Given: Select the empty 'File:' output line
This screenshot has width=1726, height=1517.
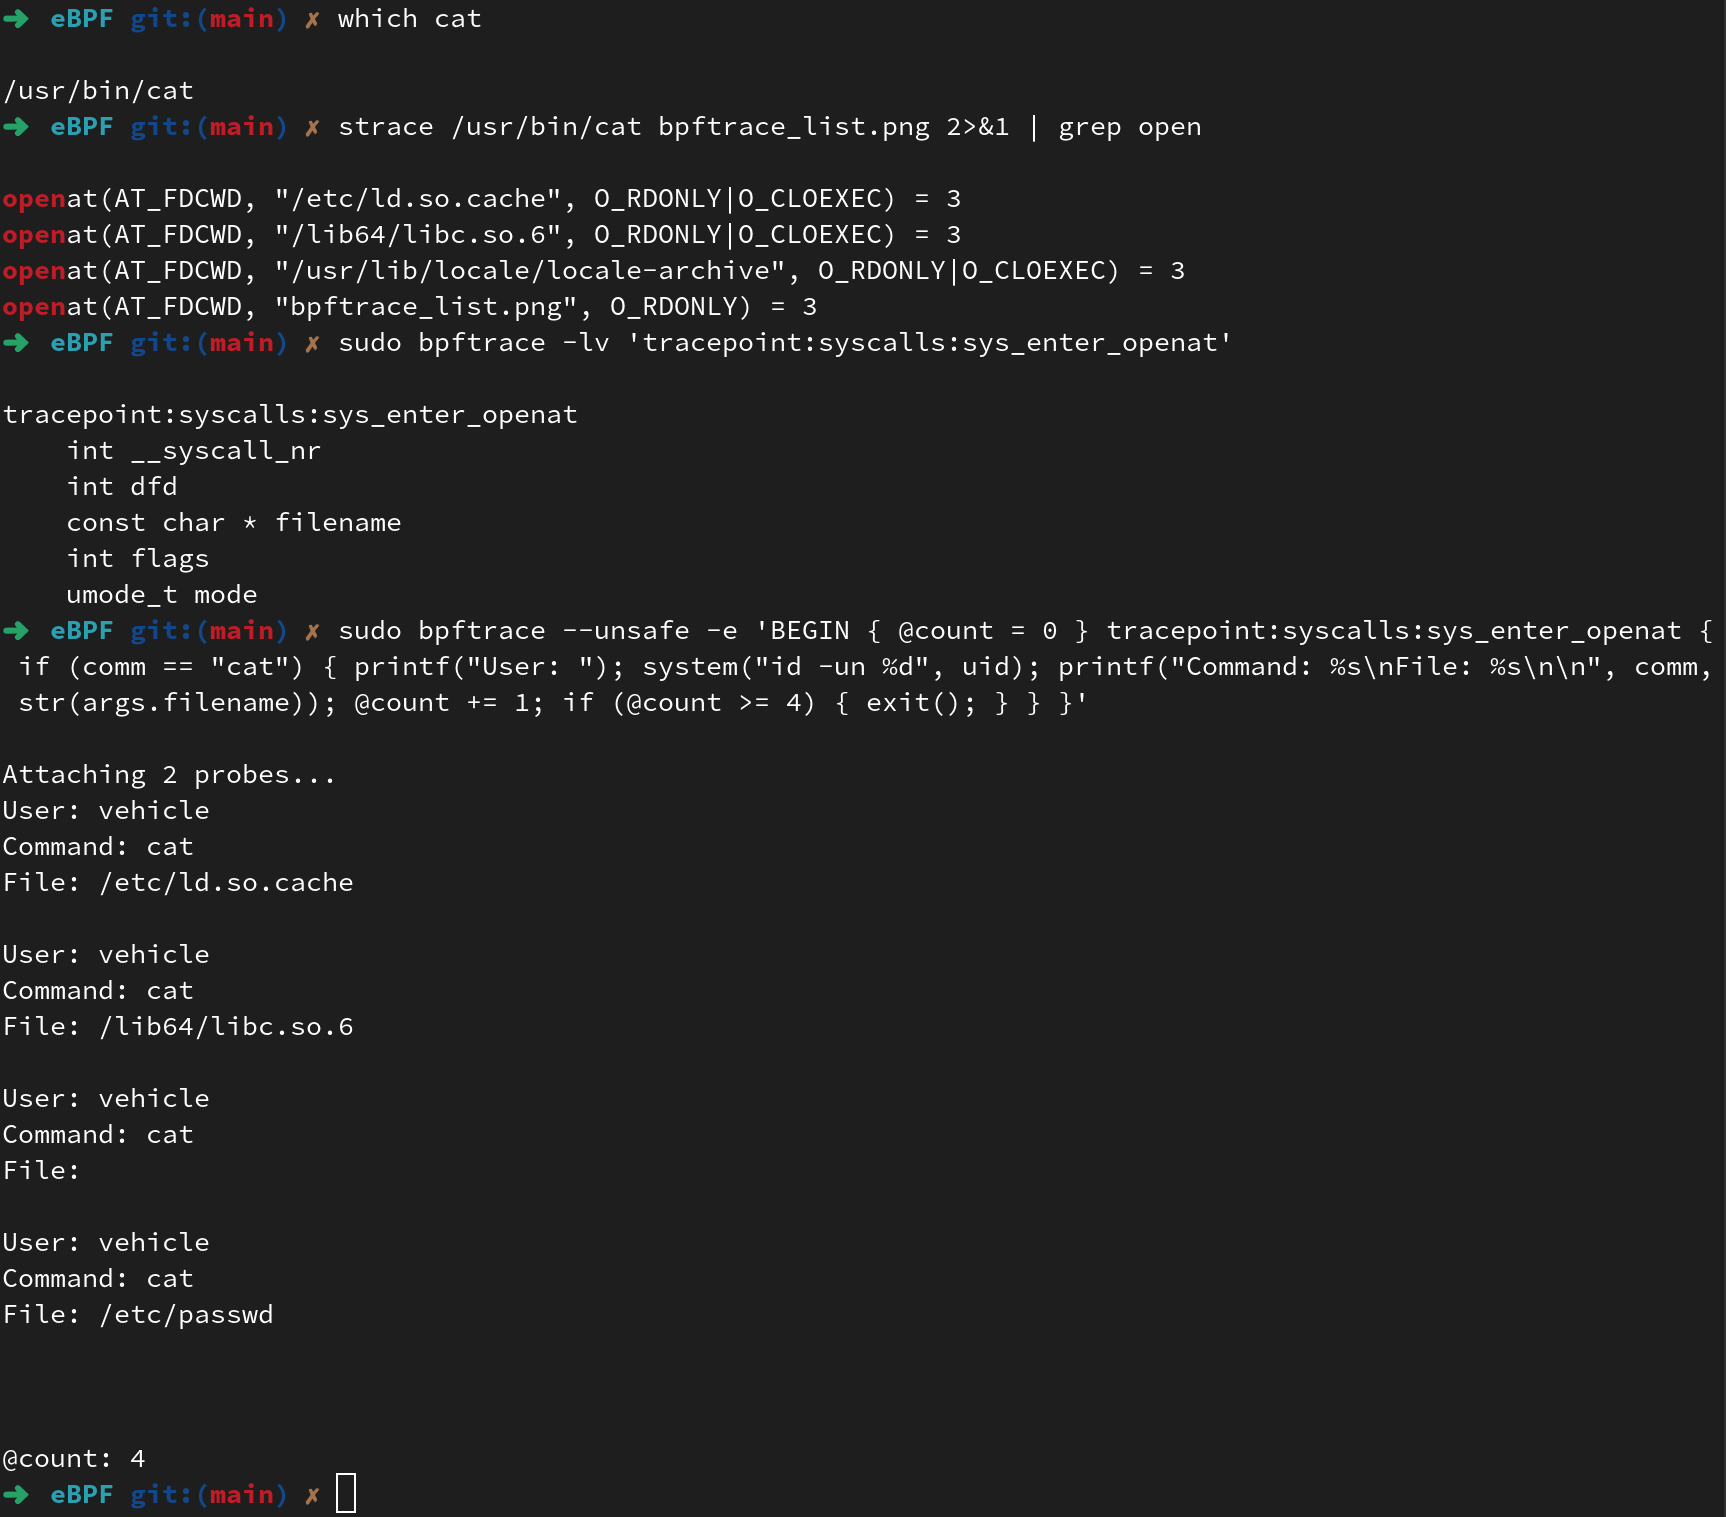Looking at the screenshot, I should click(x=41, y=1171).
